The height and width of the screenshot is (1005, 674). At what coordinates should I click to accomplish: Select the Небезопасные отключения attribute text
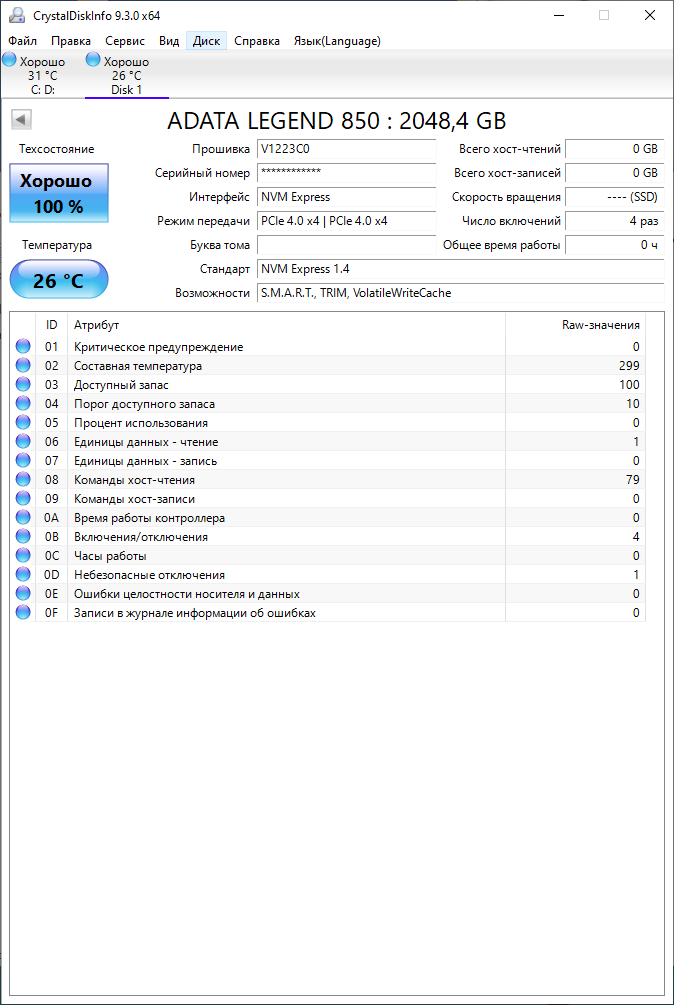[x=149, y=574]
